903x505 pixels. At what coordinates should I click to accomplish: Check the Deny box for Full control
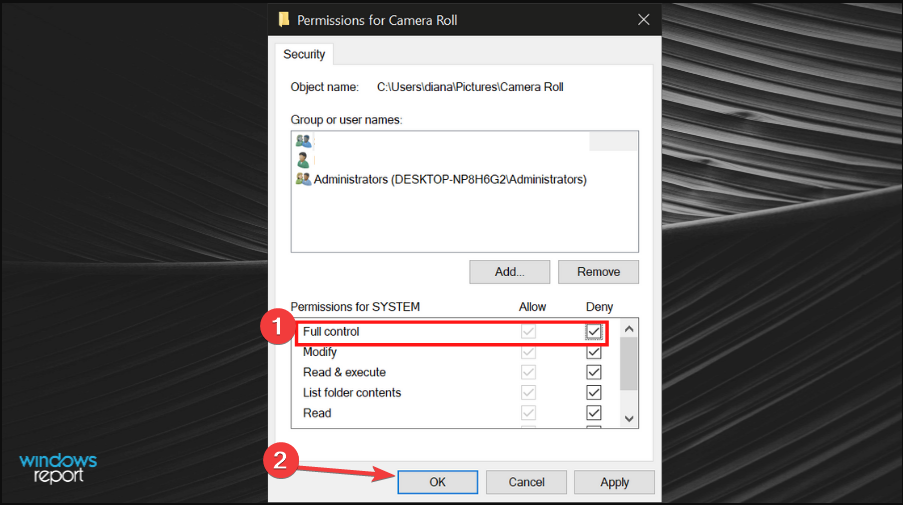[593, 332]
